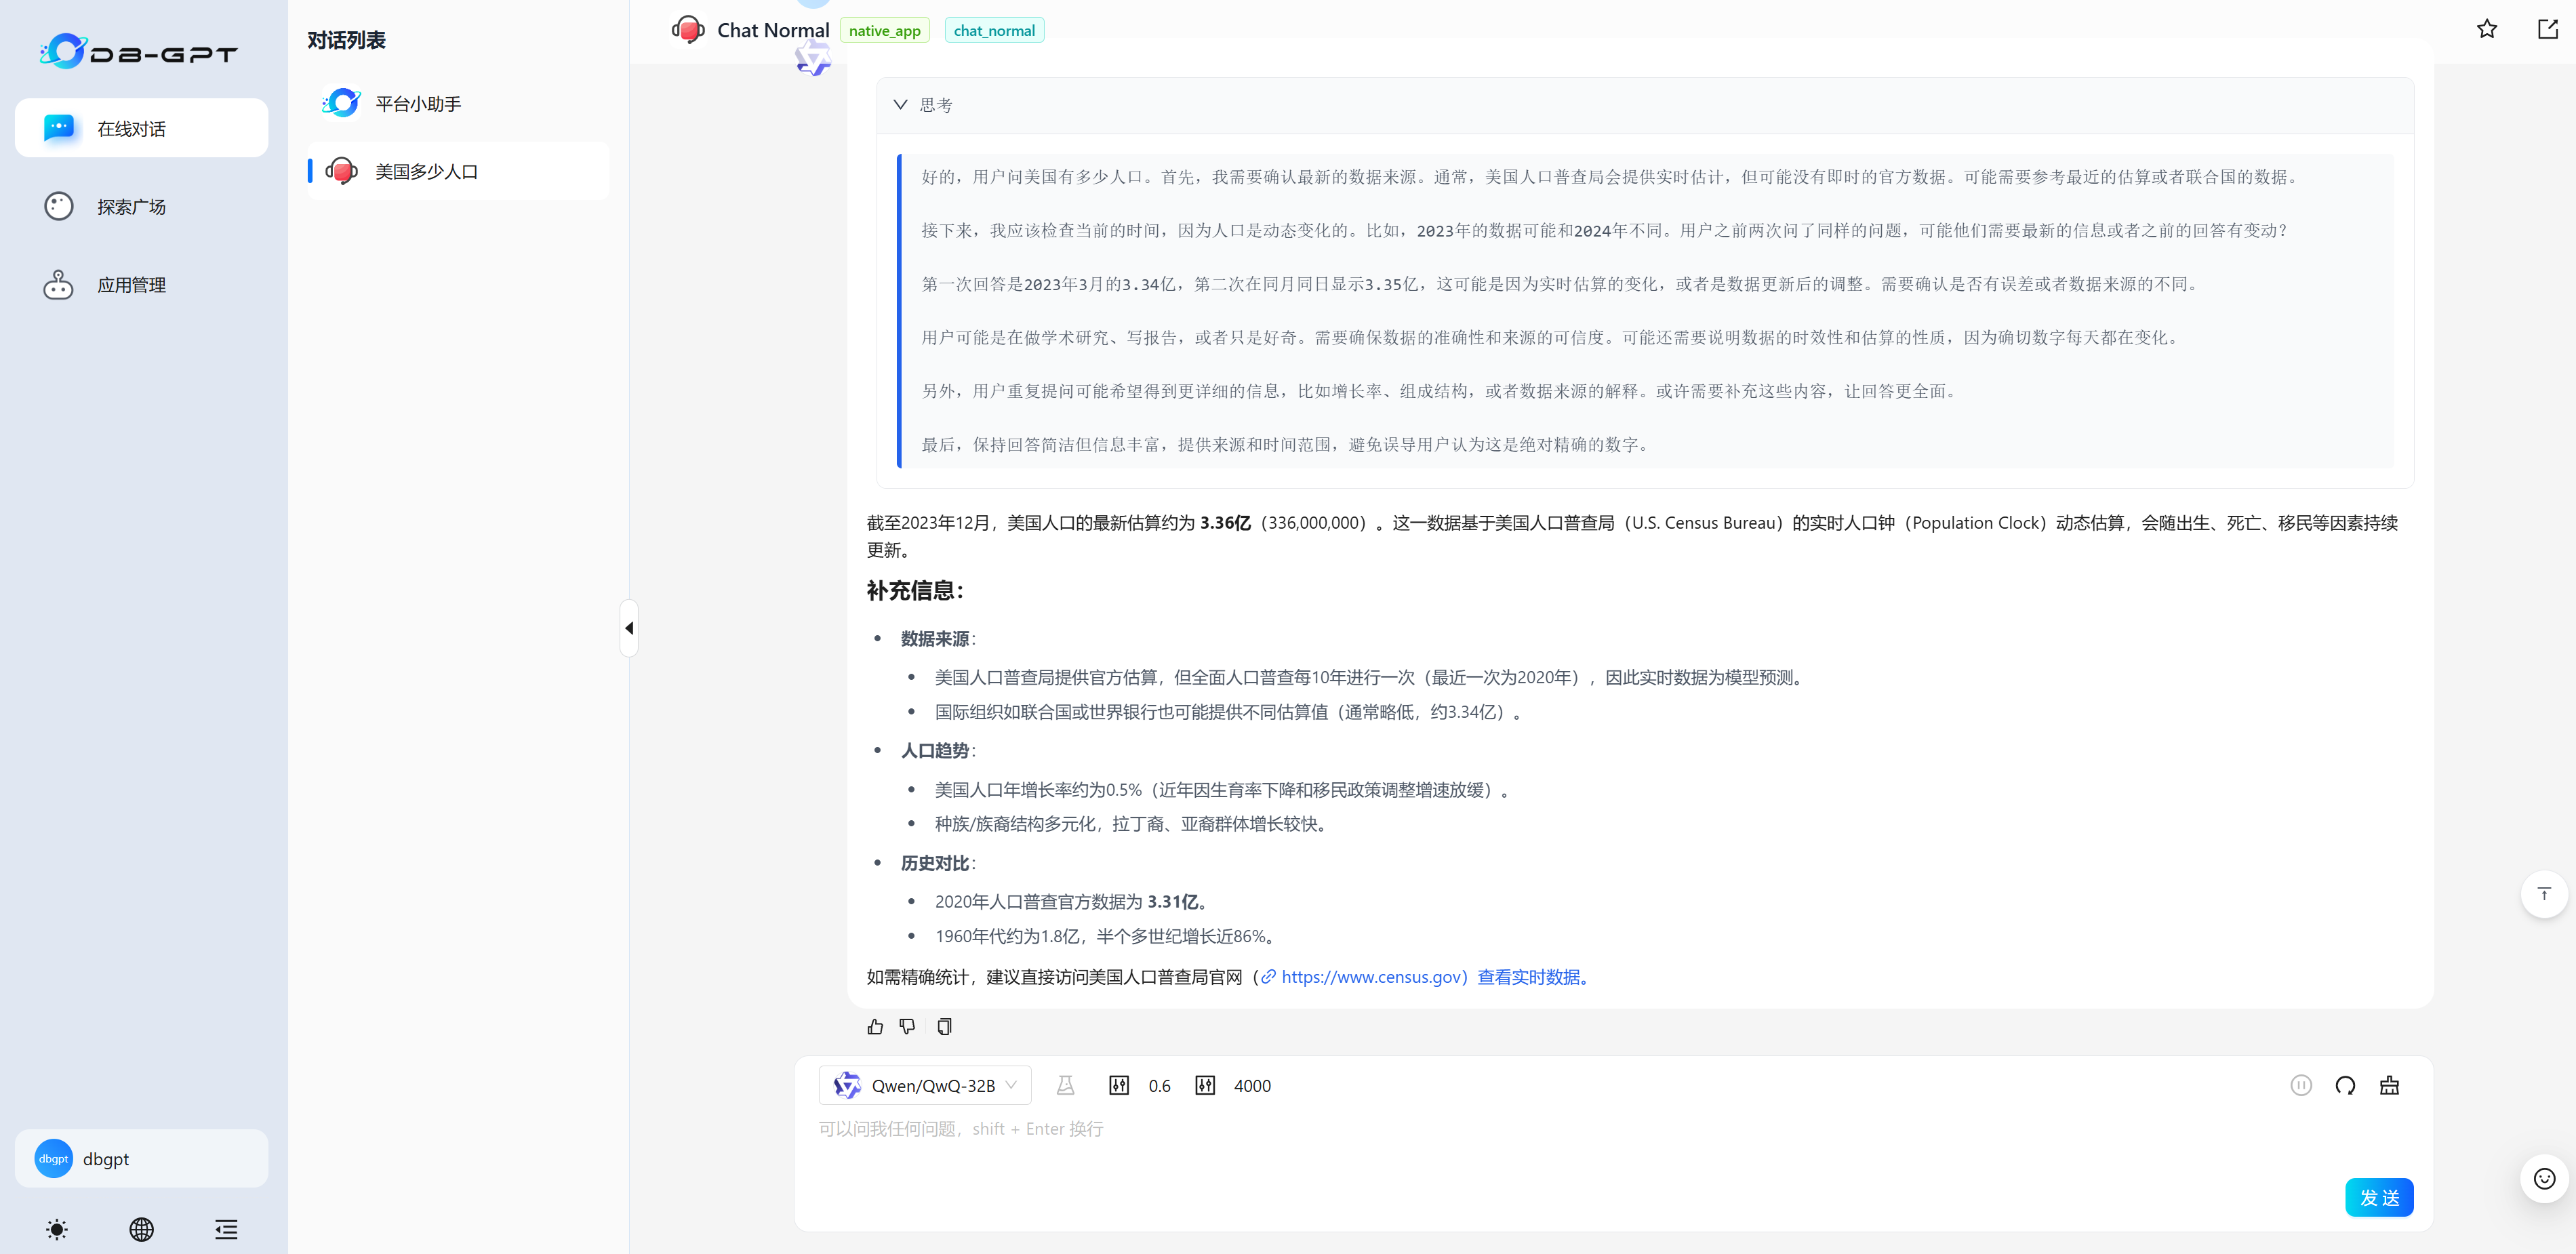Click the thumbs down feedback icon

click(907, 1027)
